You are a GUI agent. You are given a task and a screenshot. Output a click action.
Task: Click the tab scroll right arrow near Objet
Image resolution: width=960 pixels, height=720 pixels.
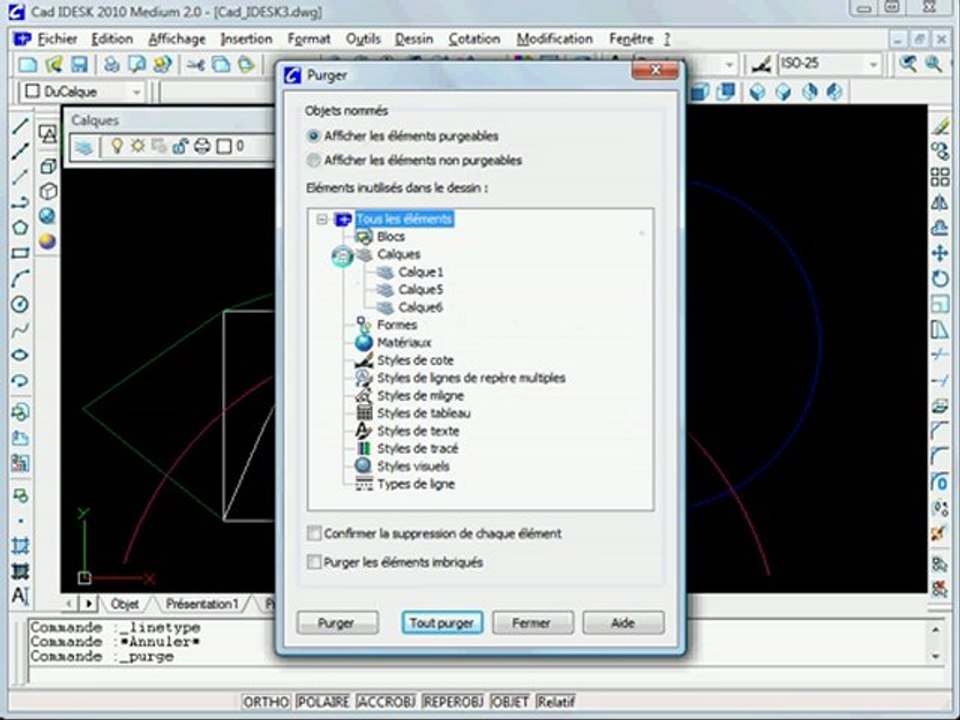coord(89,604)
